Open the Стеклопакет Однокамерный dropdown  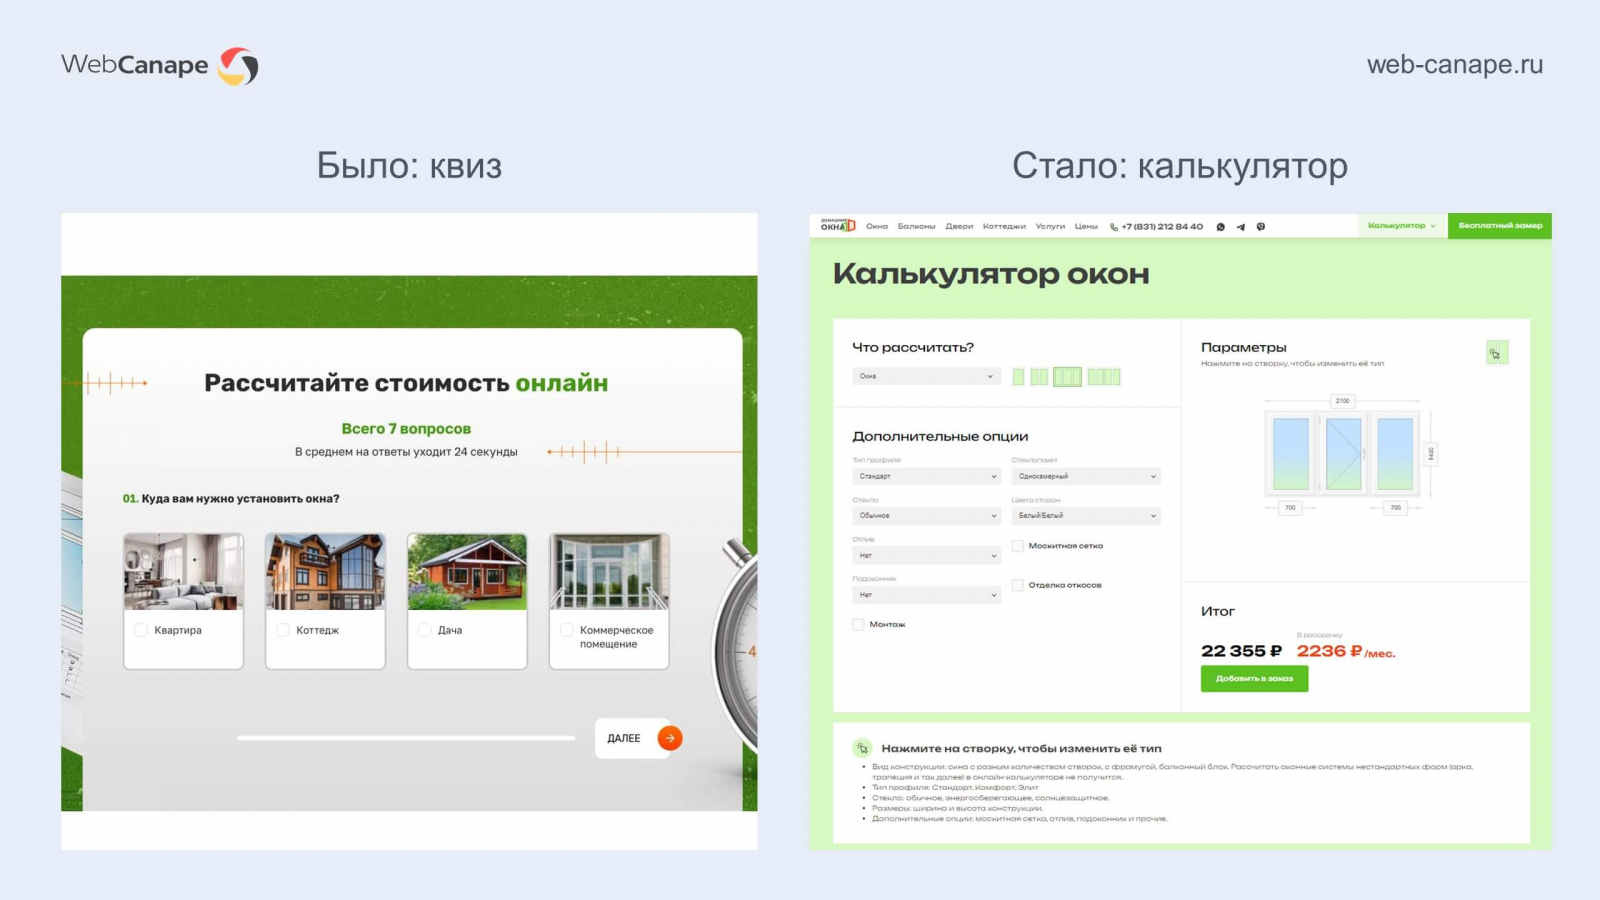click(1085, 476)
